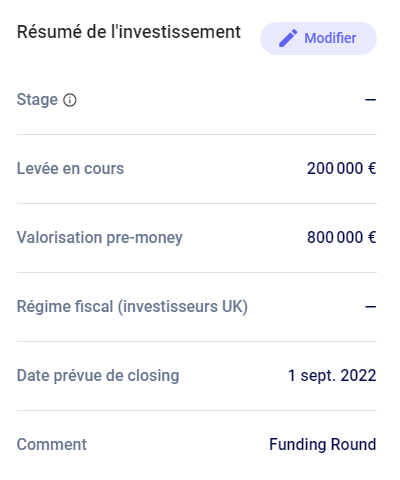This screenshot has width=400, height=480.
Task: Select the 200 000 € amount
Action: click(x=342, y=168)
